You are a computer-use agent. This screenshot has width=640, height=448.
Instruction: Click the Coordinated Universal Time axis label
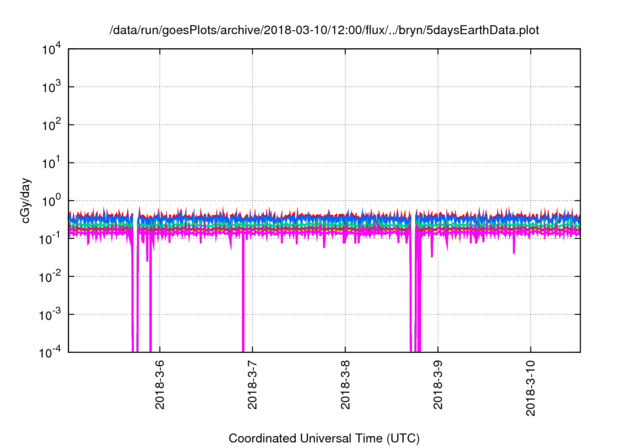(324, 438)
